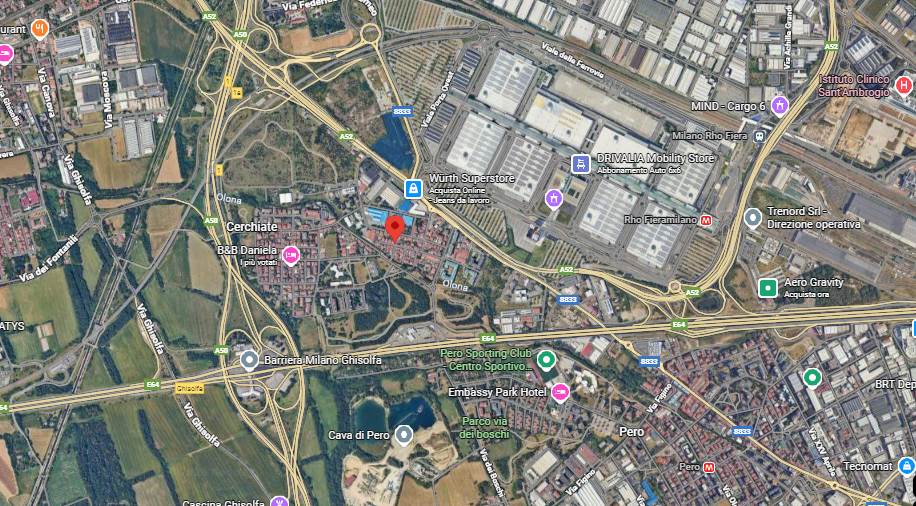Open the B&B Daniela hotel marker
Viewport: 916px width, 506px height.
[x=290, y=255]
